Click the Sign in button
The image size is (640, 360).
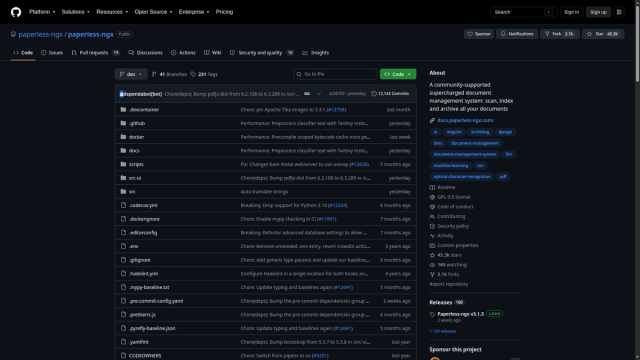571,12
